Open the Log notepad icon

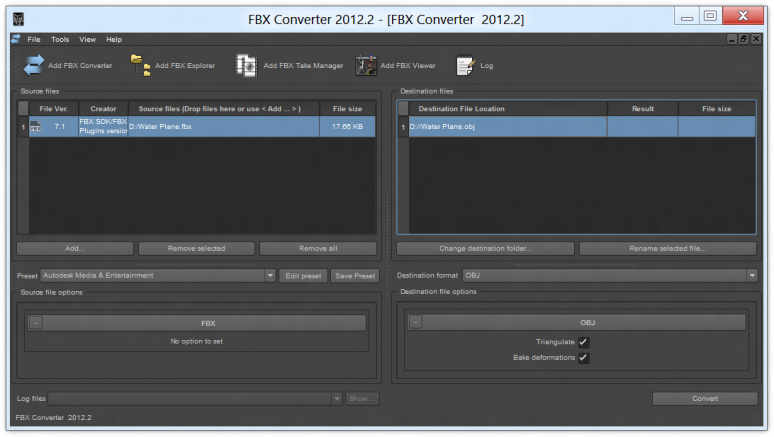(x=464, y=65)
